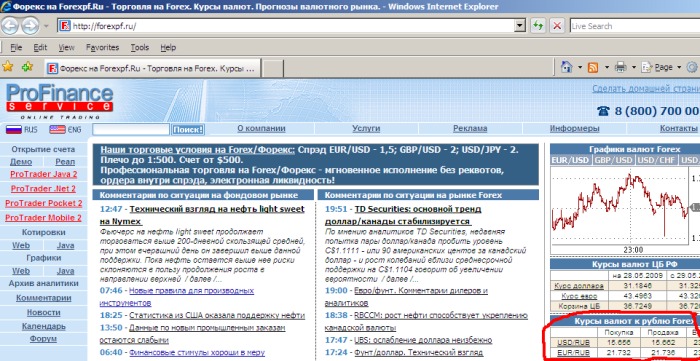Viewport: 700px width, 361px height.
Task: Open the О компании navigation link
Action: click(x=261, y=129)
